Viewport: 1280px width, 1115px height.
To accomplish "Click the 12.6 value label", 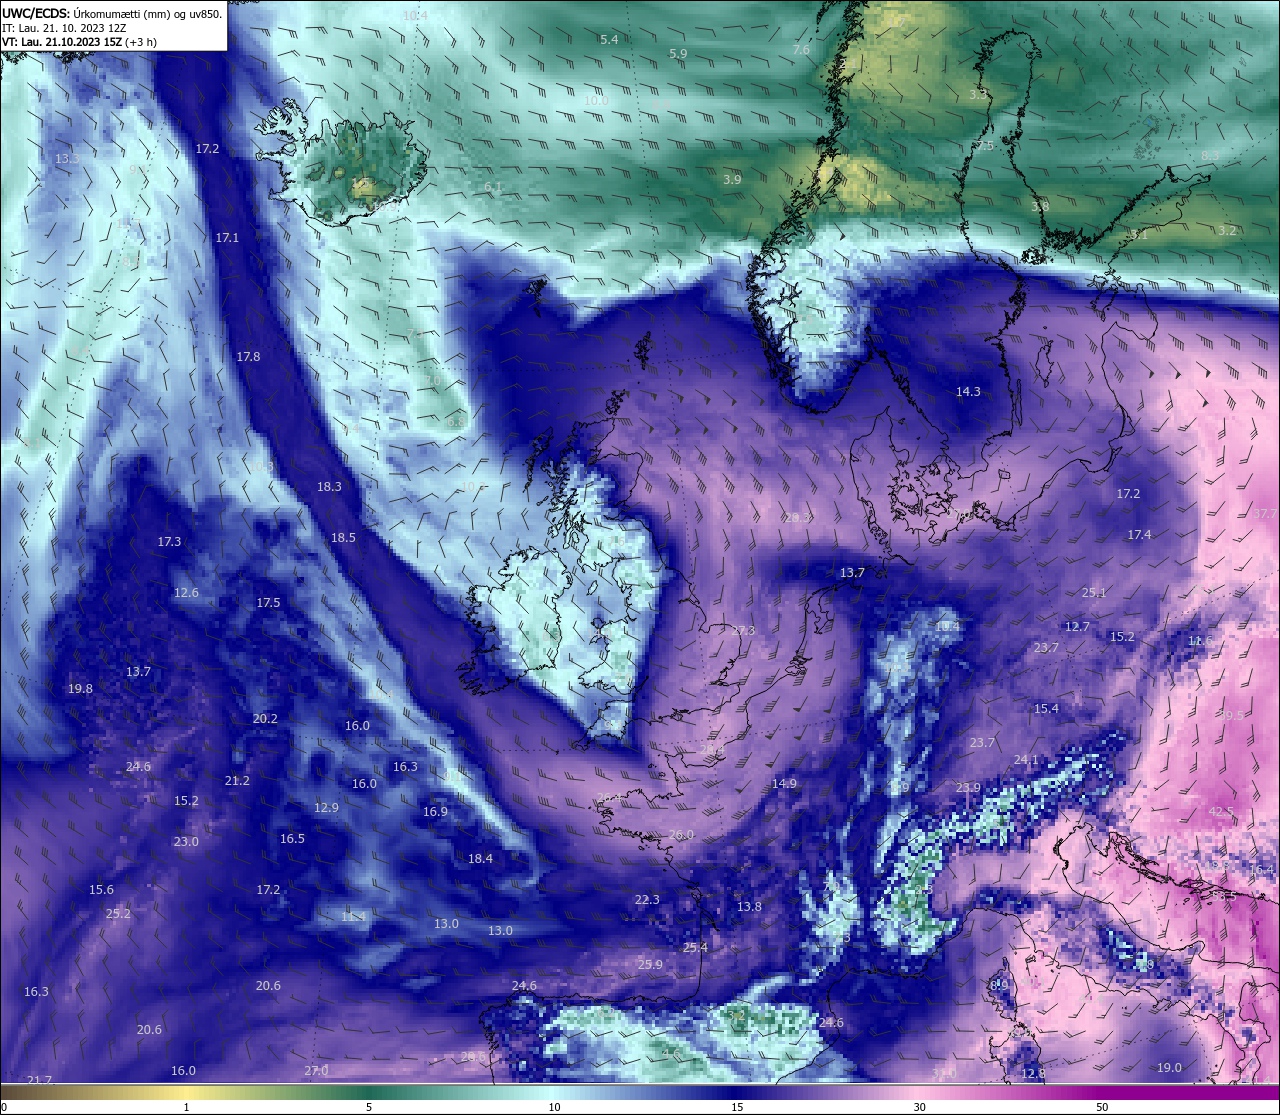I will click(186, 593).
